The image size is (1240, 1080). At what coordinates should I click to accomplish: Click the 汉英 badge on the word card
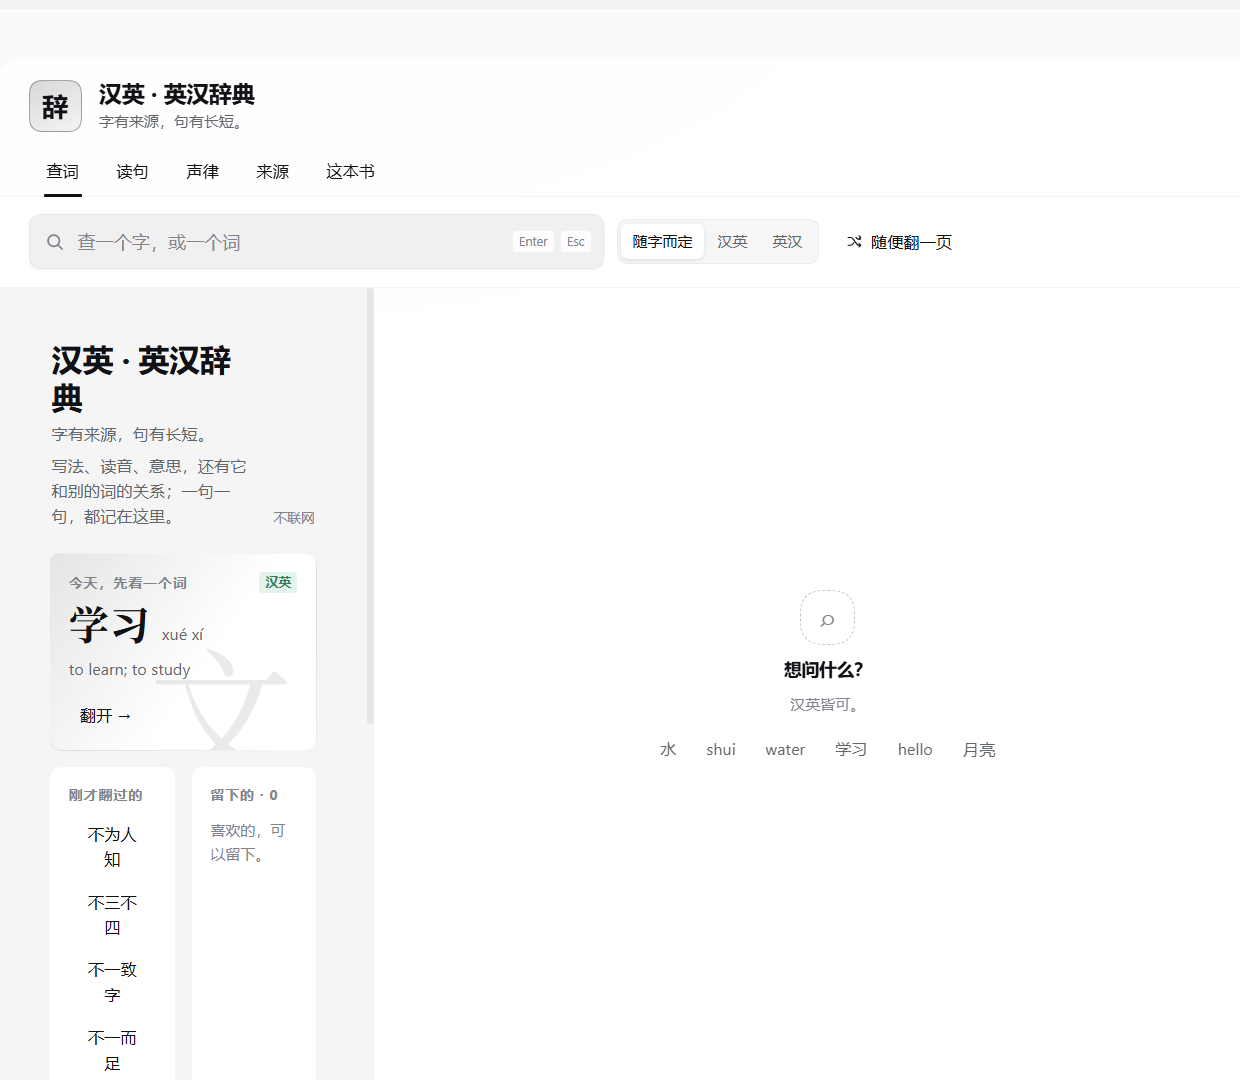point(278,582)
